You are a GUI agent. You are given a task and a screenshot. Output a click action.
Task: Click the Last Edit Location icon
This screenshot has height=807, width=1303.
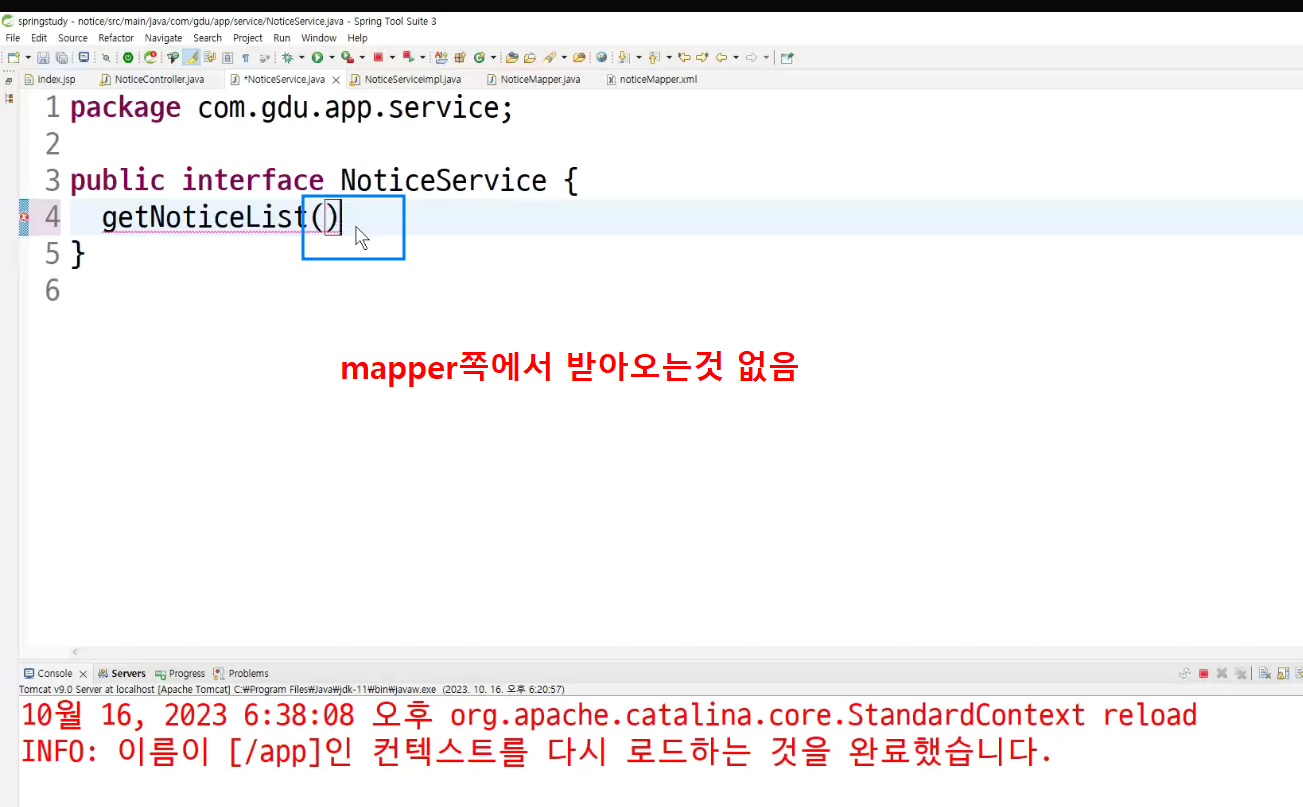point(685,58)
